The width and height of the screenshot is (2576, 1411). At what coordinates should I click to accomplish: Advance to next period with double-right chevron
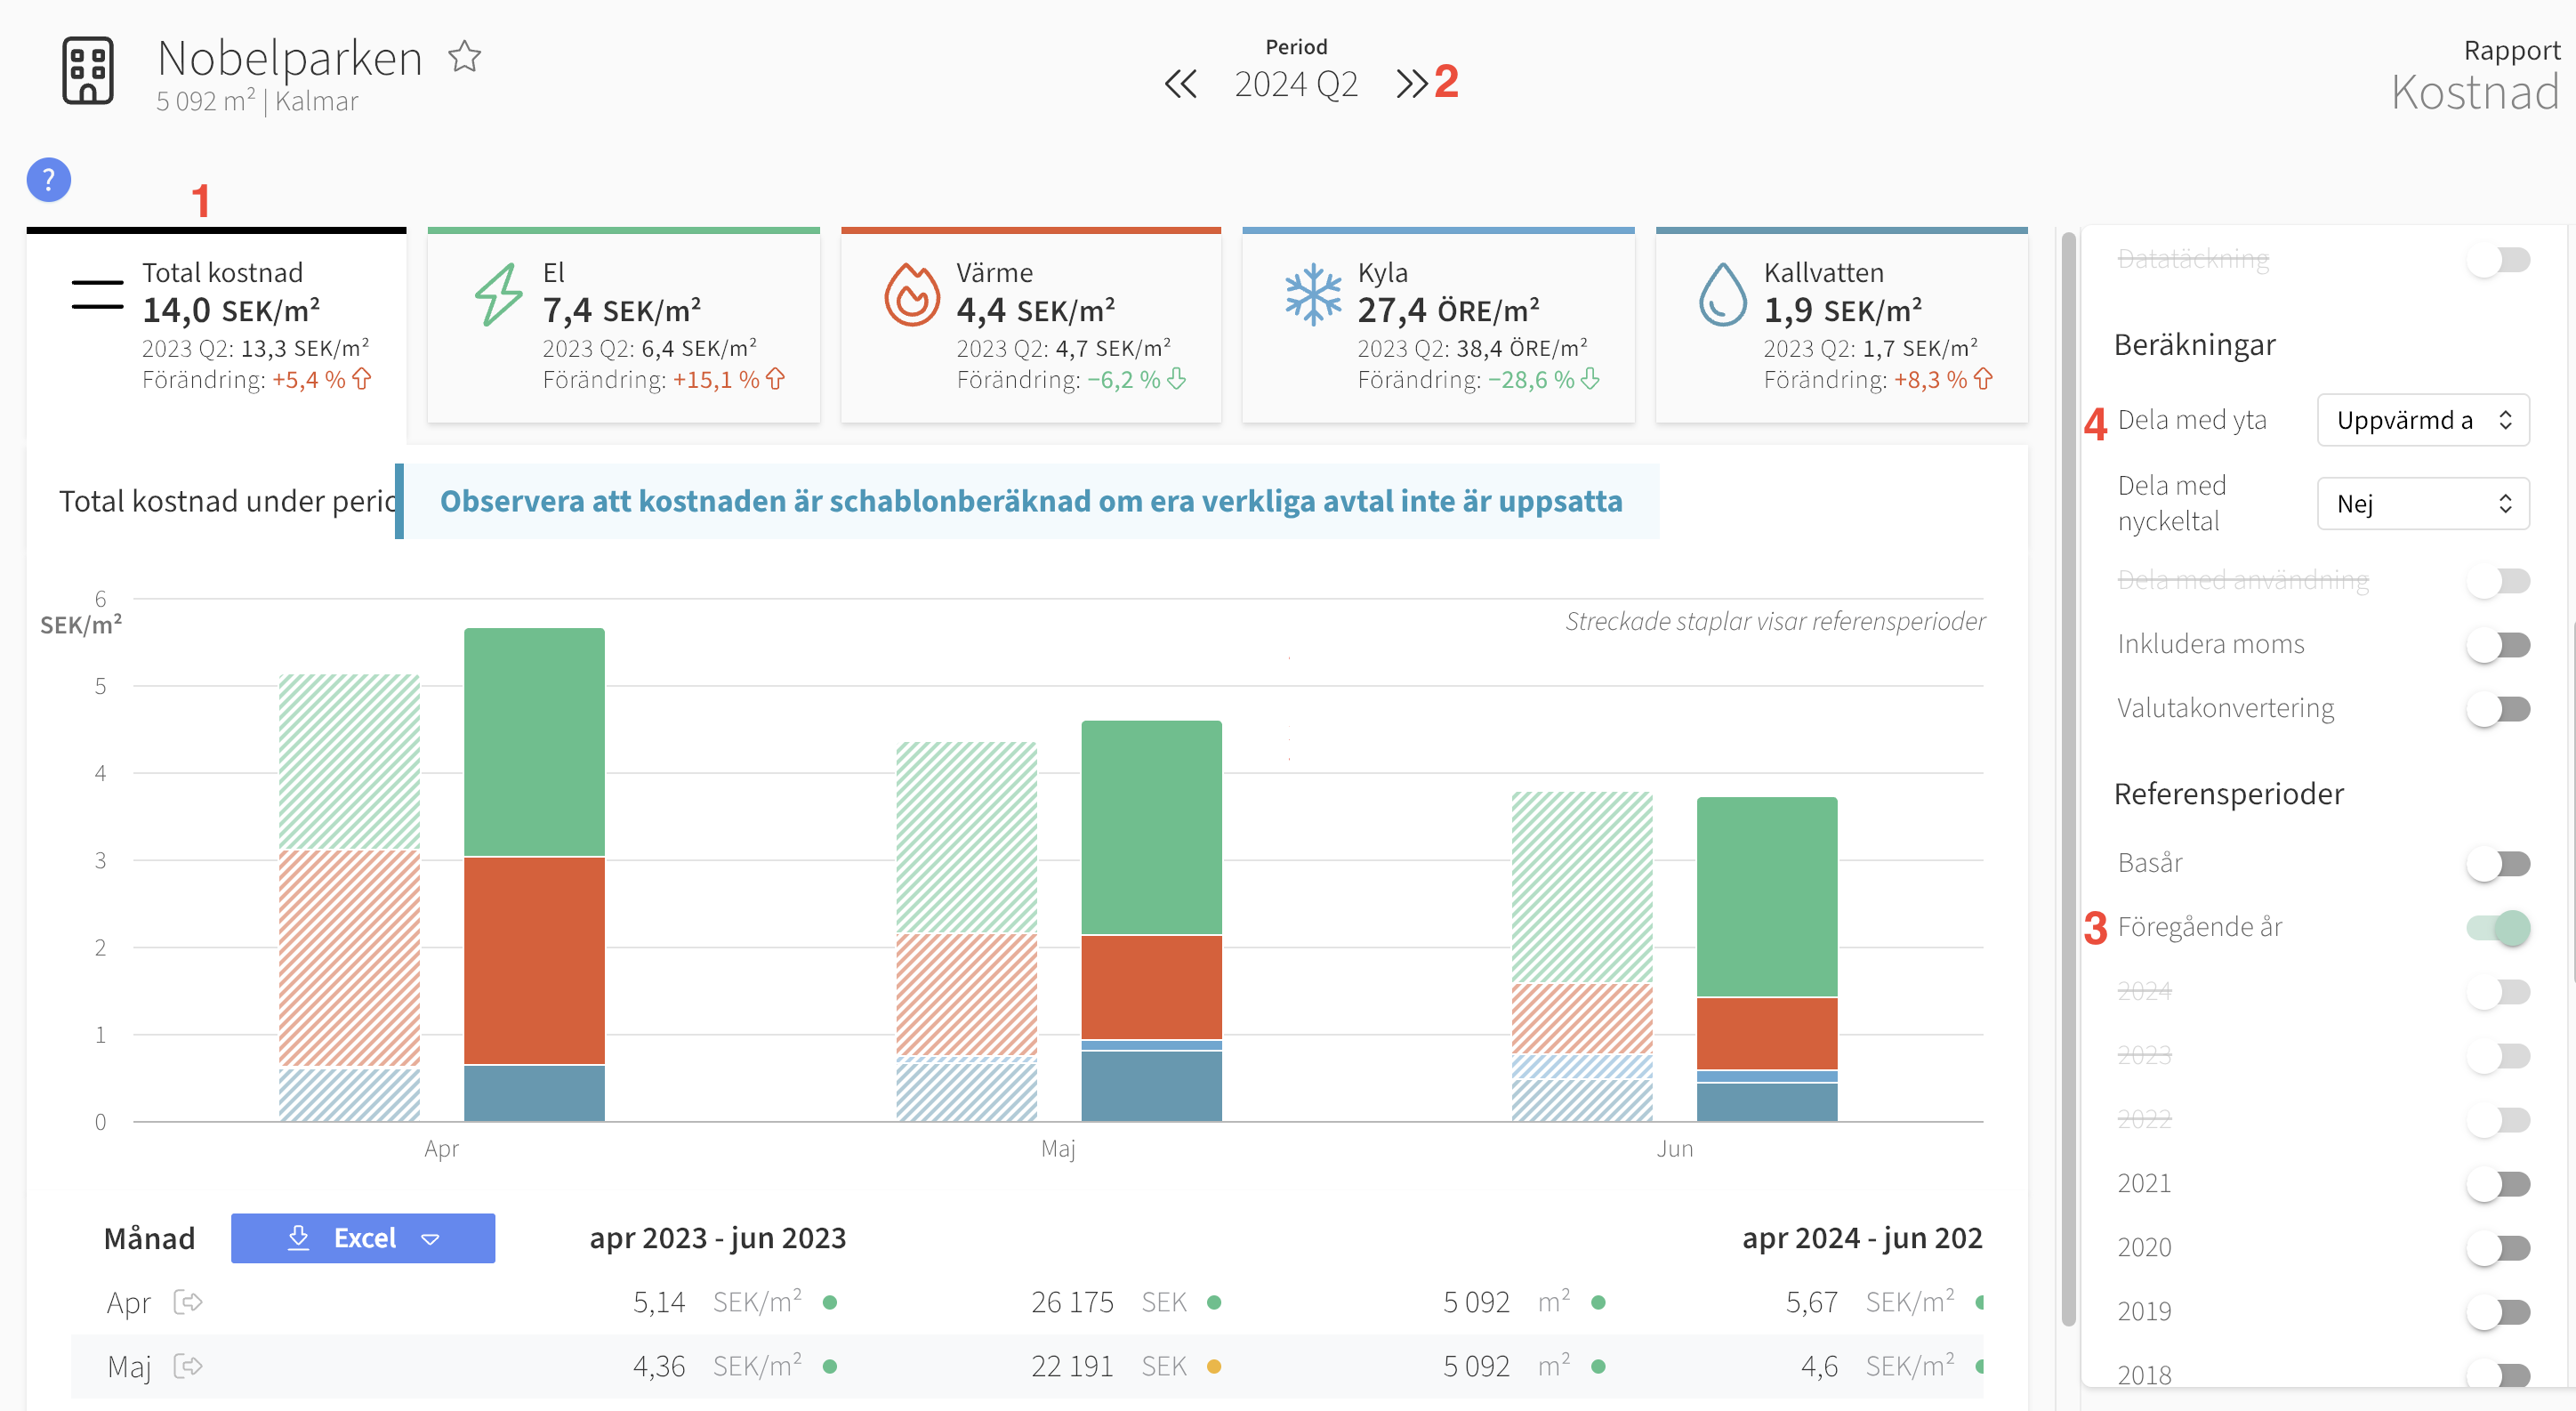pos(1411,84)
